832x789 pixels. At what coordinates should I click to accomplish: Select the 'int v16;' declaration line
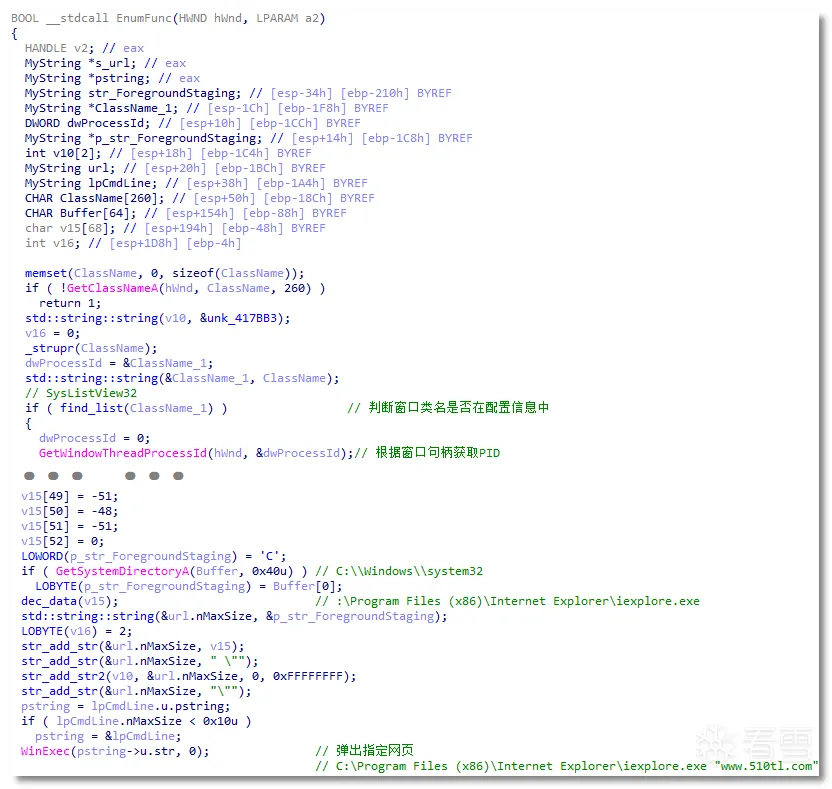(133, 243)
